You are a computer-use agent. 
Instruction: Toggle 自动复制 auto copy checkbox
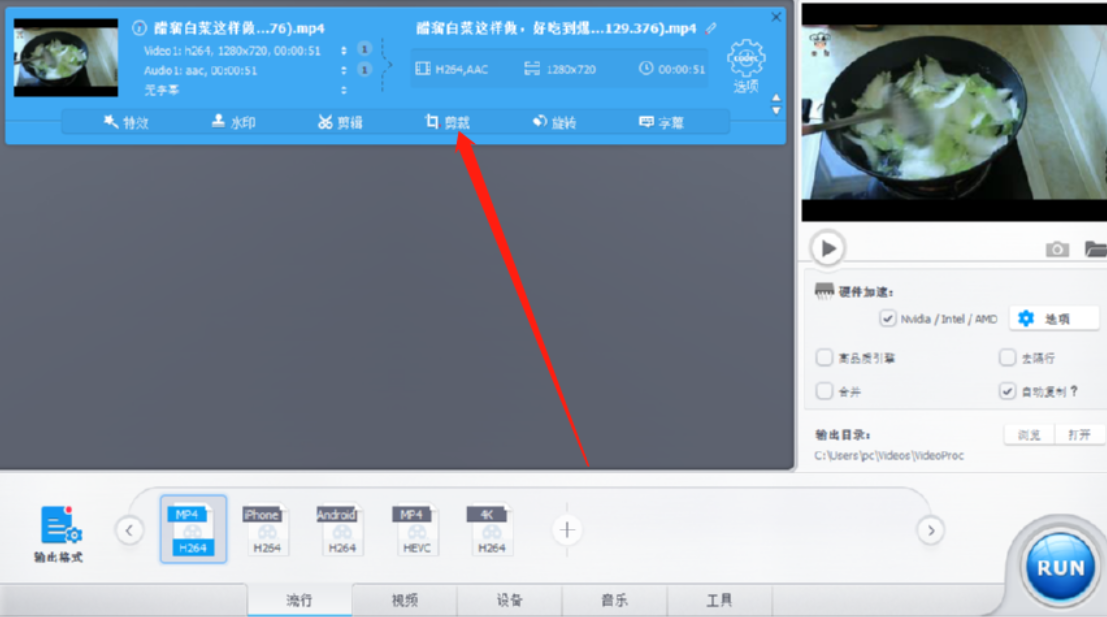tap(1007, 391)
